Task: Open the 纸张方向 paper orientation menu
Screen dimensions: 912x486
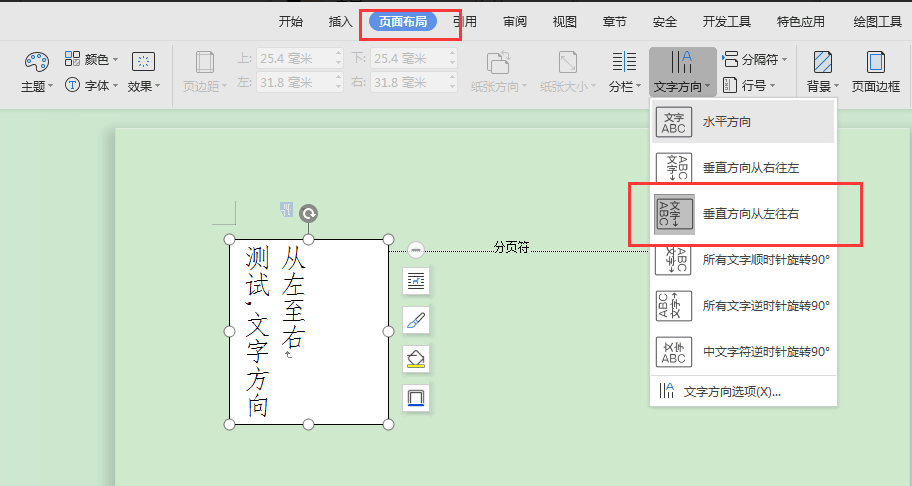Action: (x=498, y=72)
